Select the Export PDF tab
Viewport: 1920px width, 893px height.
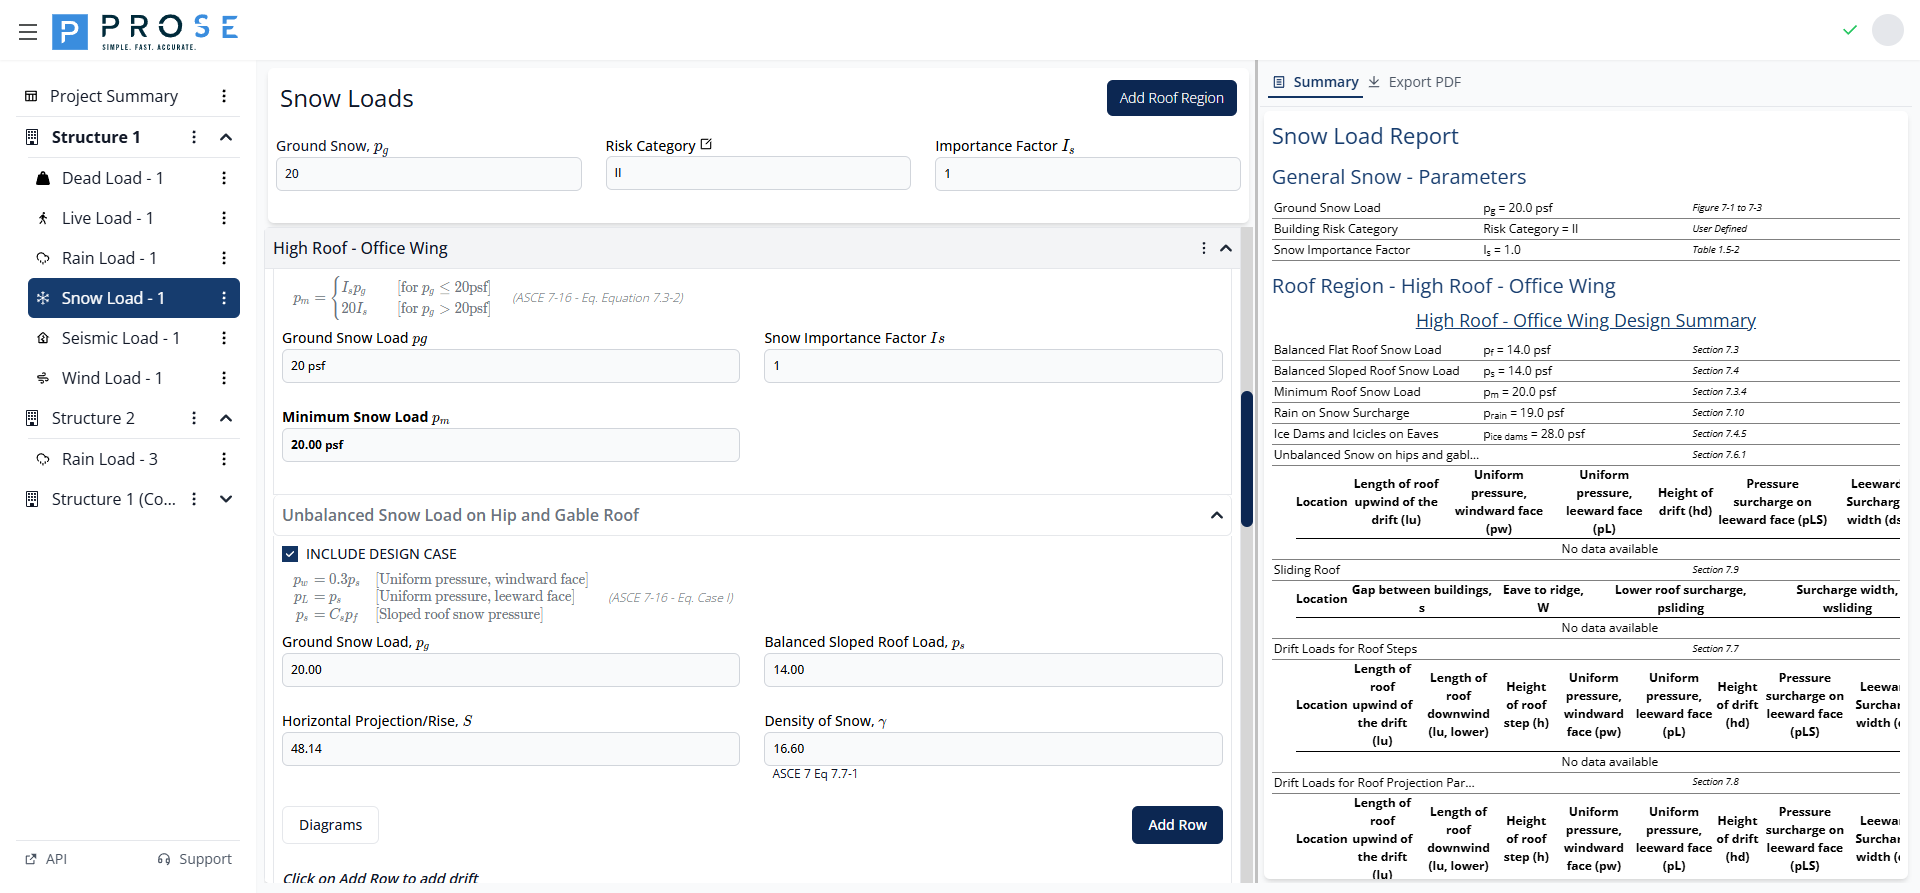click(1415, 82)
